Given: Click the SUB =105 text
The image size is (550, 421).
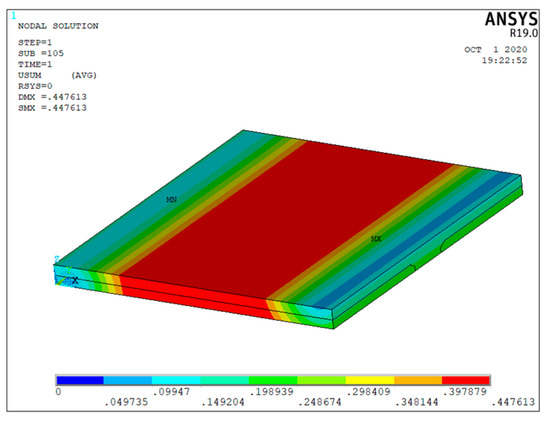Looking at the screenshot, I should pyautogui.click(x=41, y=53).
